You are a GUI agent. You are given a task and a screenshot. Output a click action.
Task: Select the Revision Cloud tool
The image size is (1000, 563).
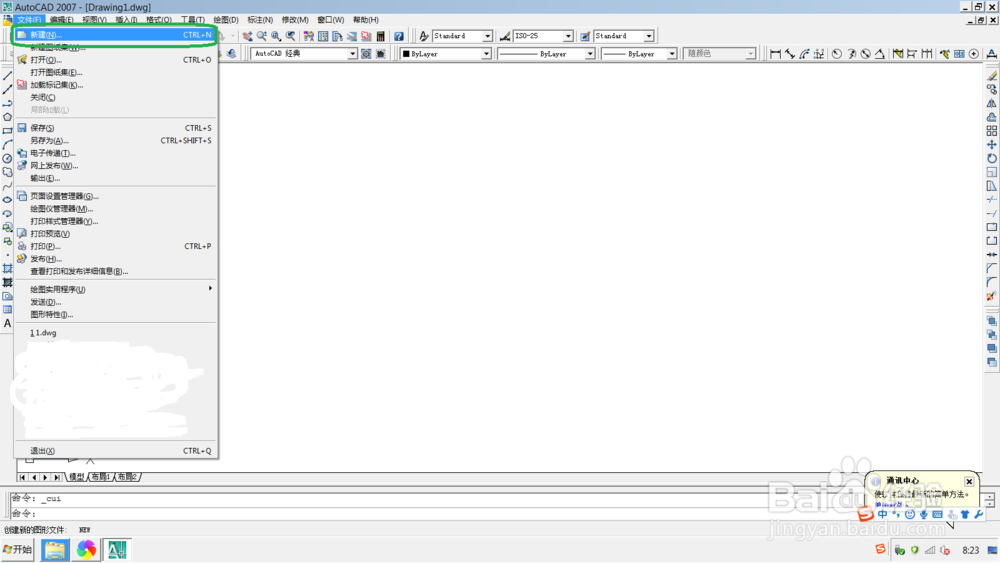pyautogui.click(x=7, y=172)
